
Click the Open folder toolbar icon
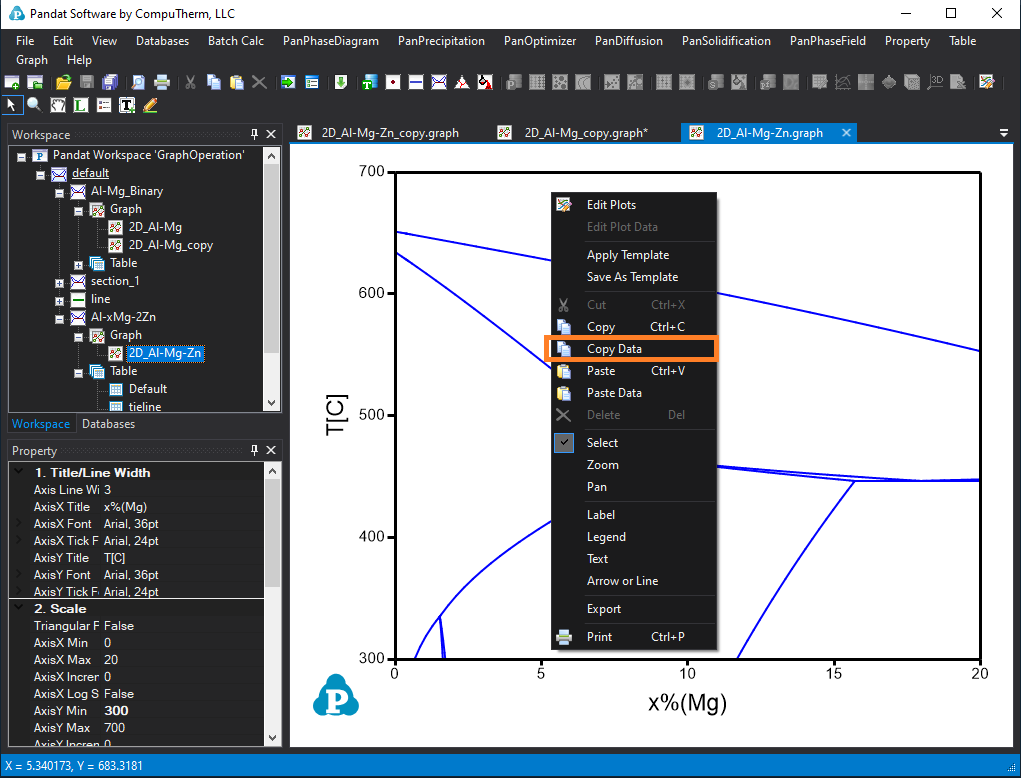pyautogui.click(x=63, y=82)
